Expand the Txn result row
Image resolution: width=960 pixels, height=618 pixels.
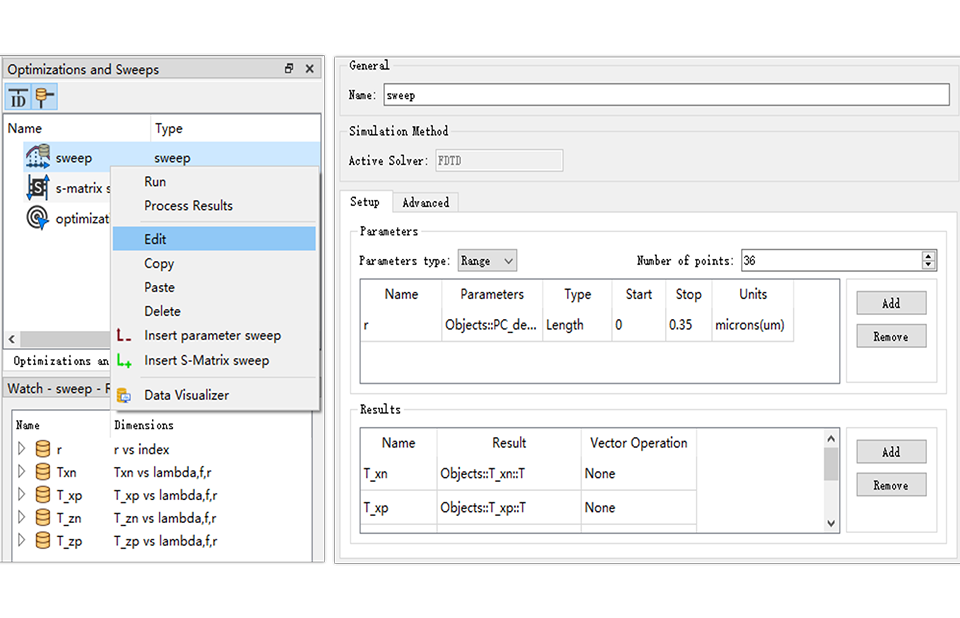point(21,472)
